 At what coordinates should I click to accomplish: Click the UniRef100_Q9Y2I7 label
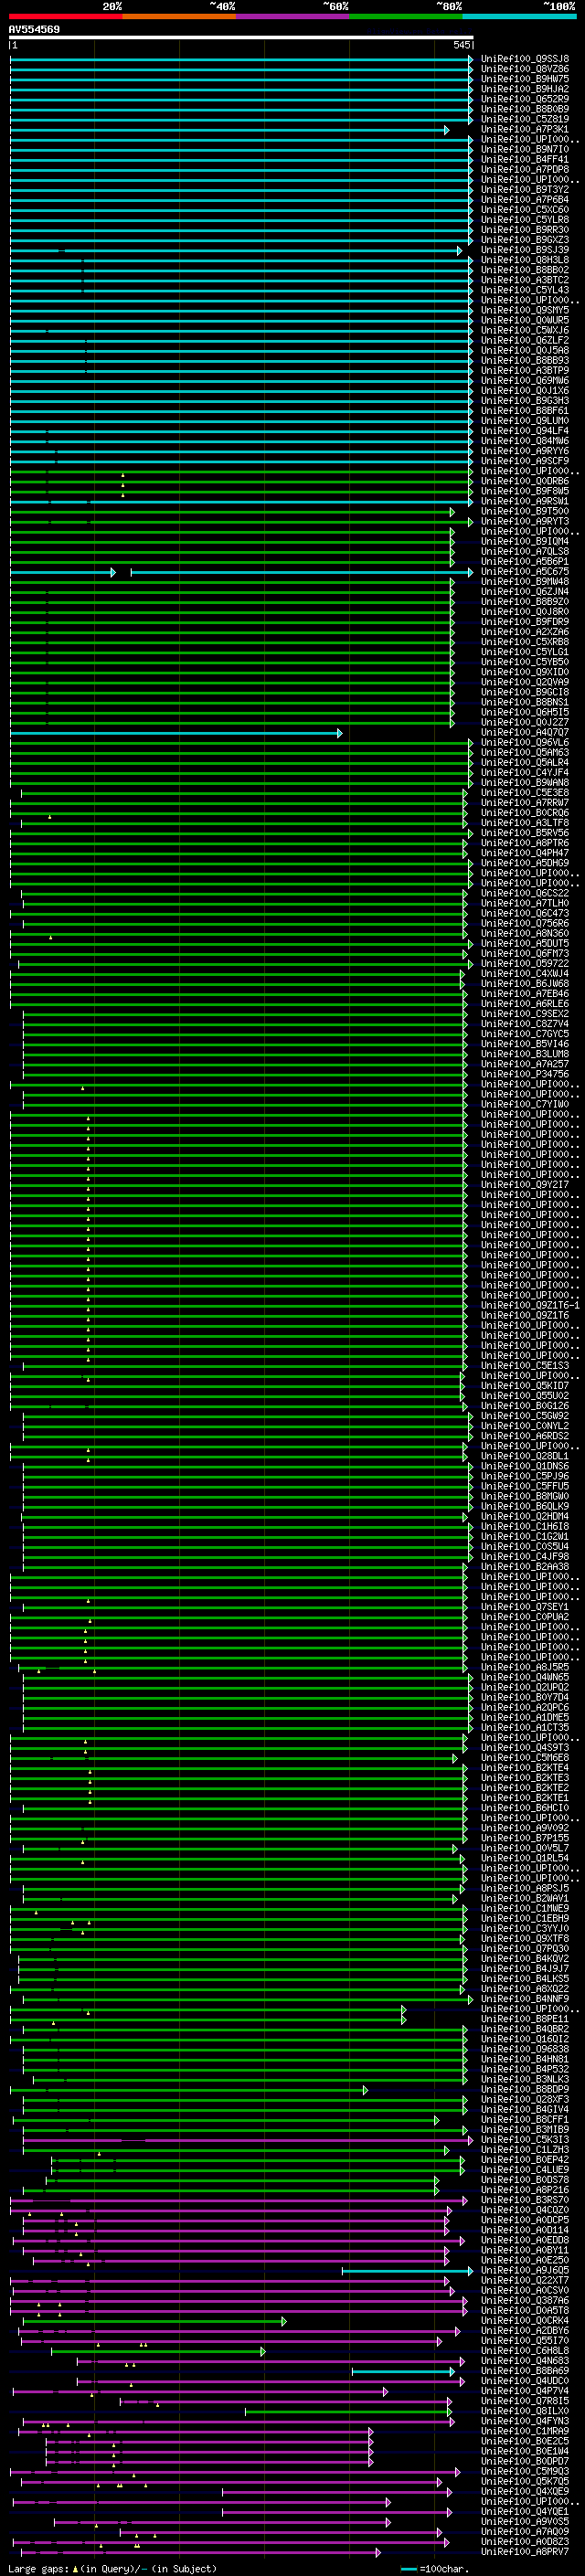(525, 1185)
